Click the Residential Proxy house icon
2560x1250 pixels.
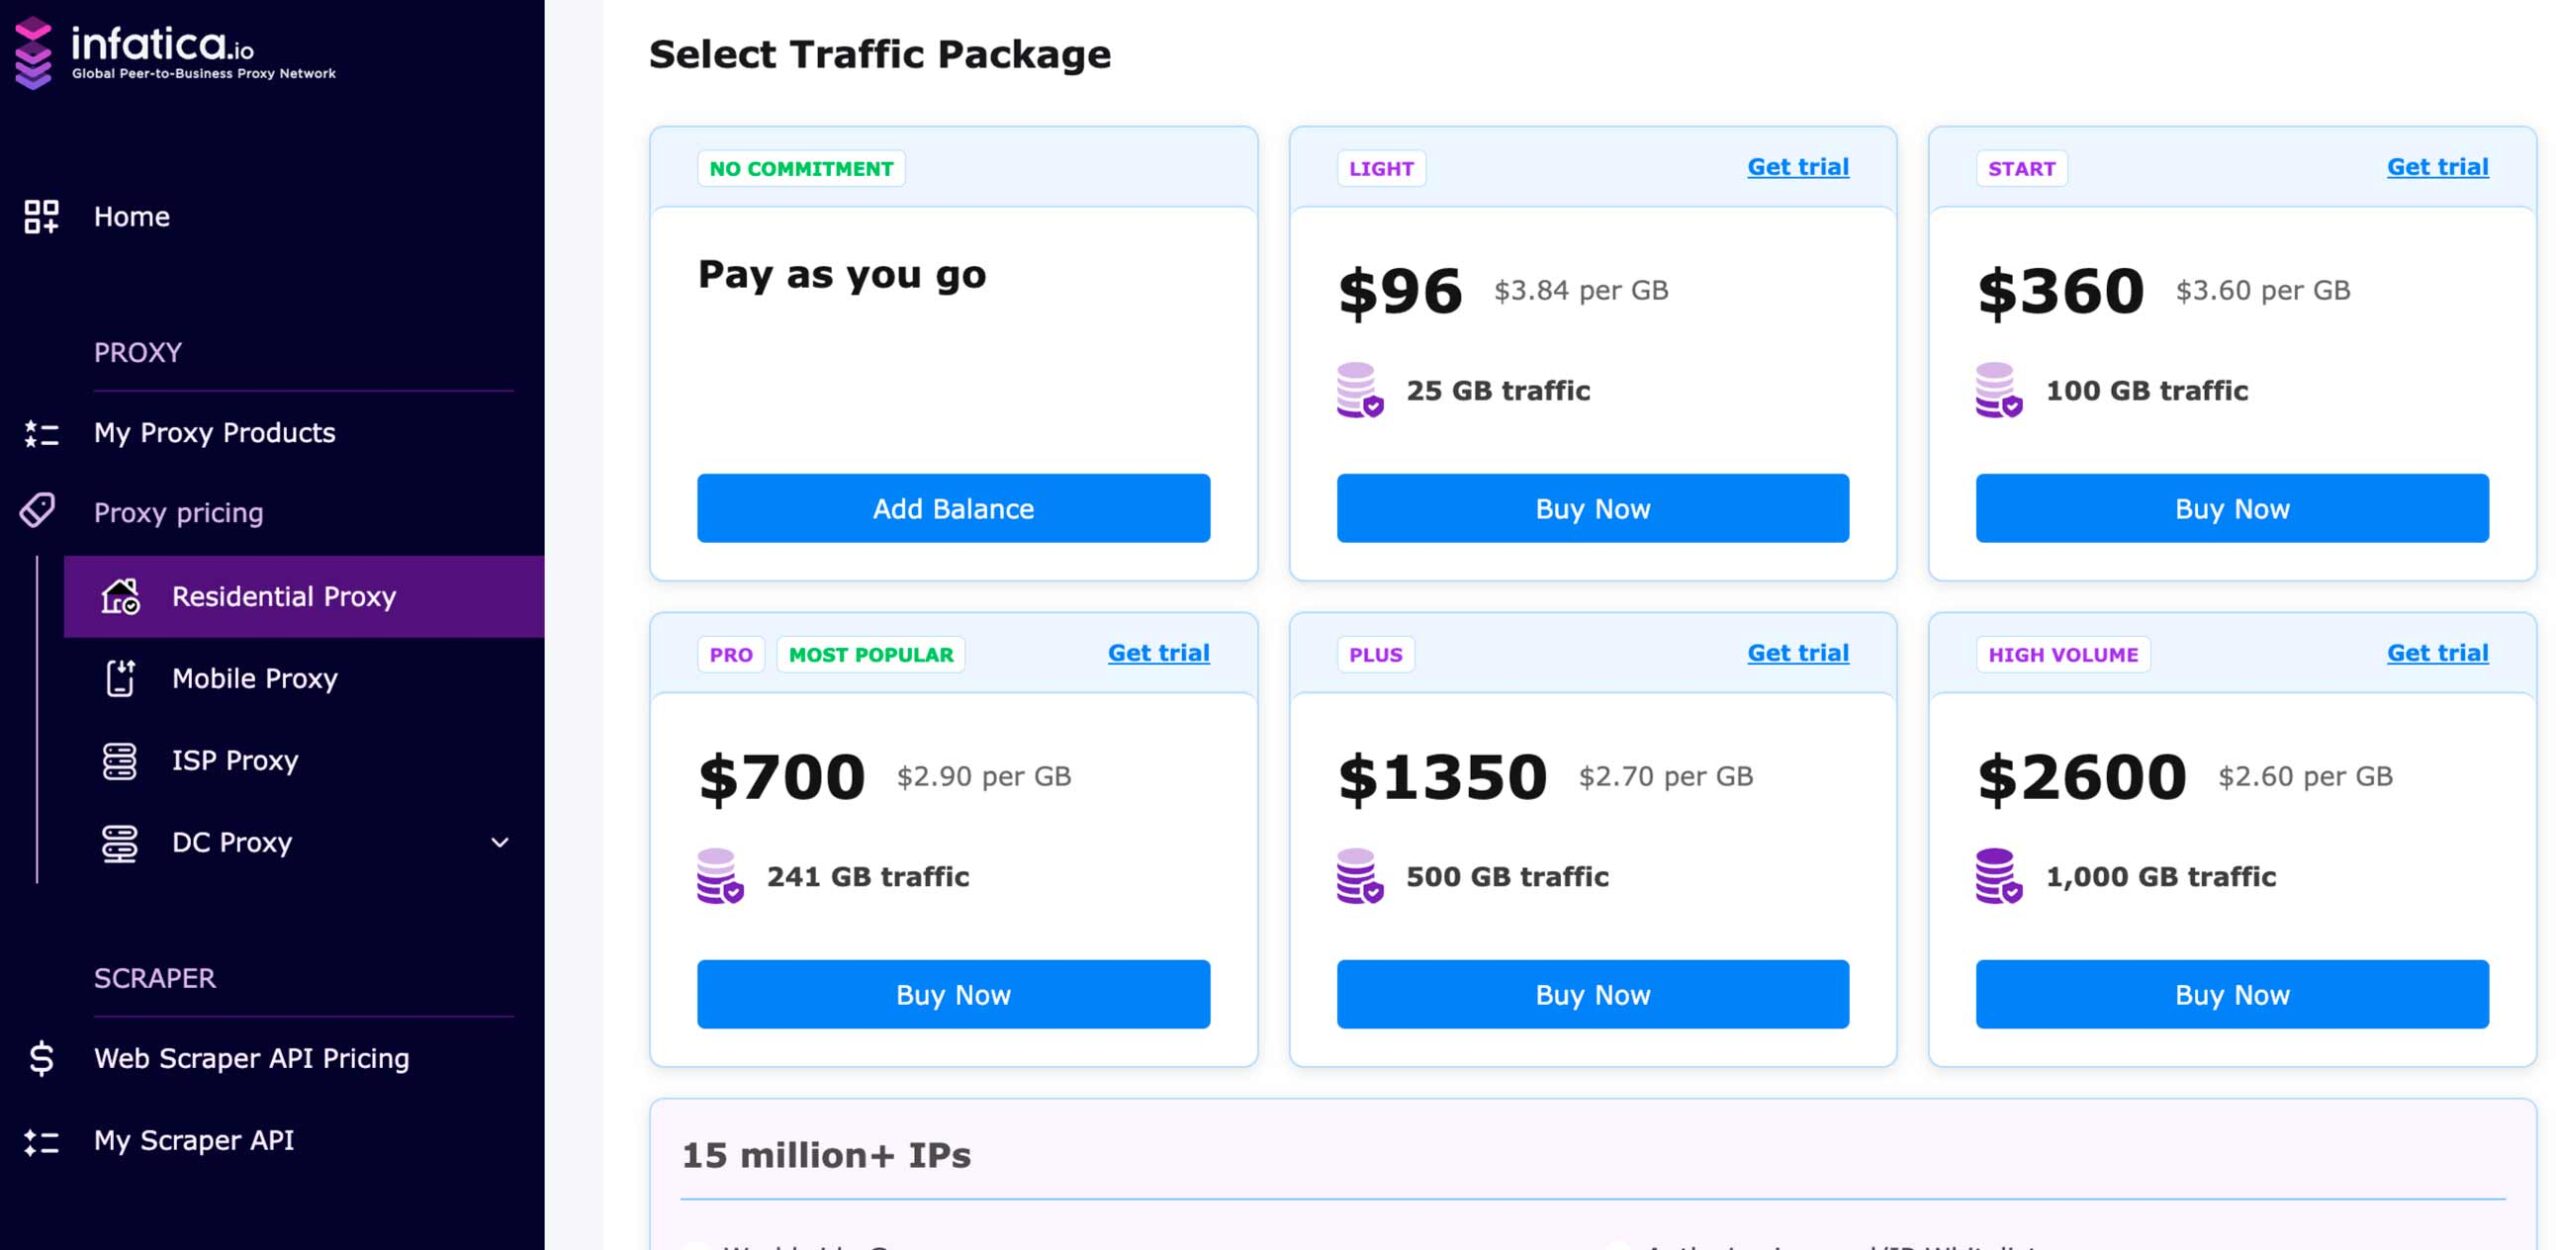(120, 596)
